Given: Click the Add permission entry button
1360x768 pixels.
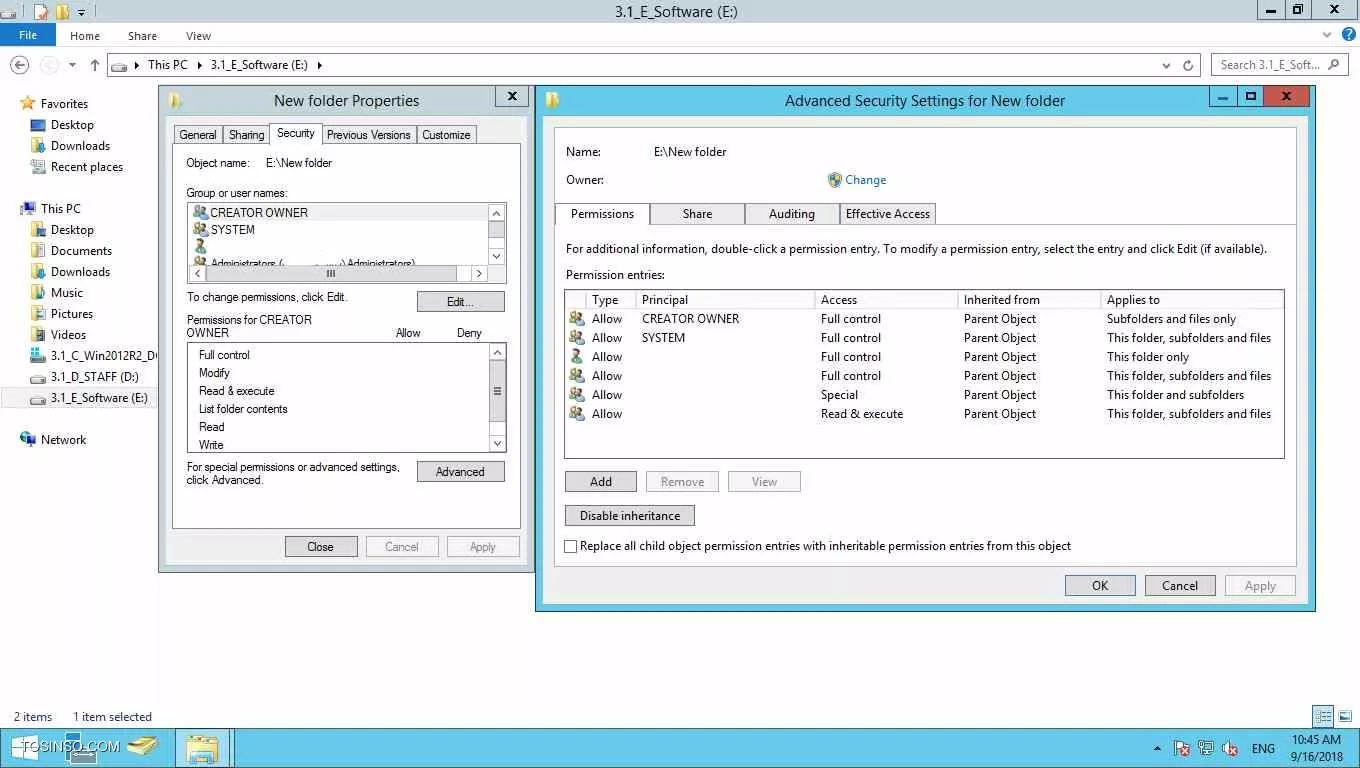Looking at the screenshot, I should click(x=601, y=482).
